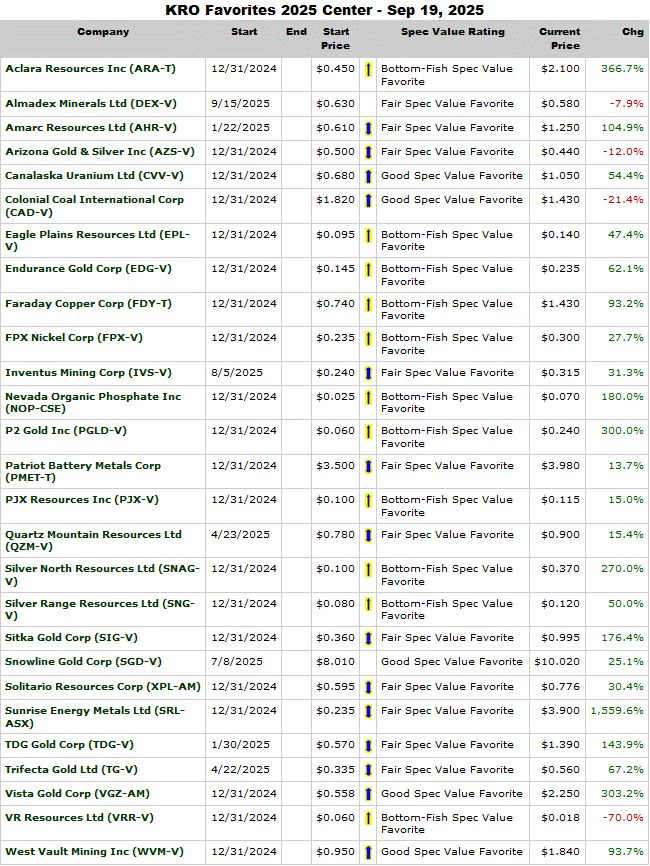This screenshot has height=866, width=650.
Task: Click the arrow icon in Solitario Resources row
Action: point(368,688)
